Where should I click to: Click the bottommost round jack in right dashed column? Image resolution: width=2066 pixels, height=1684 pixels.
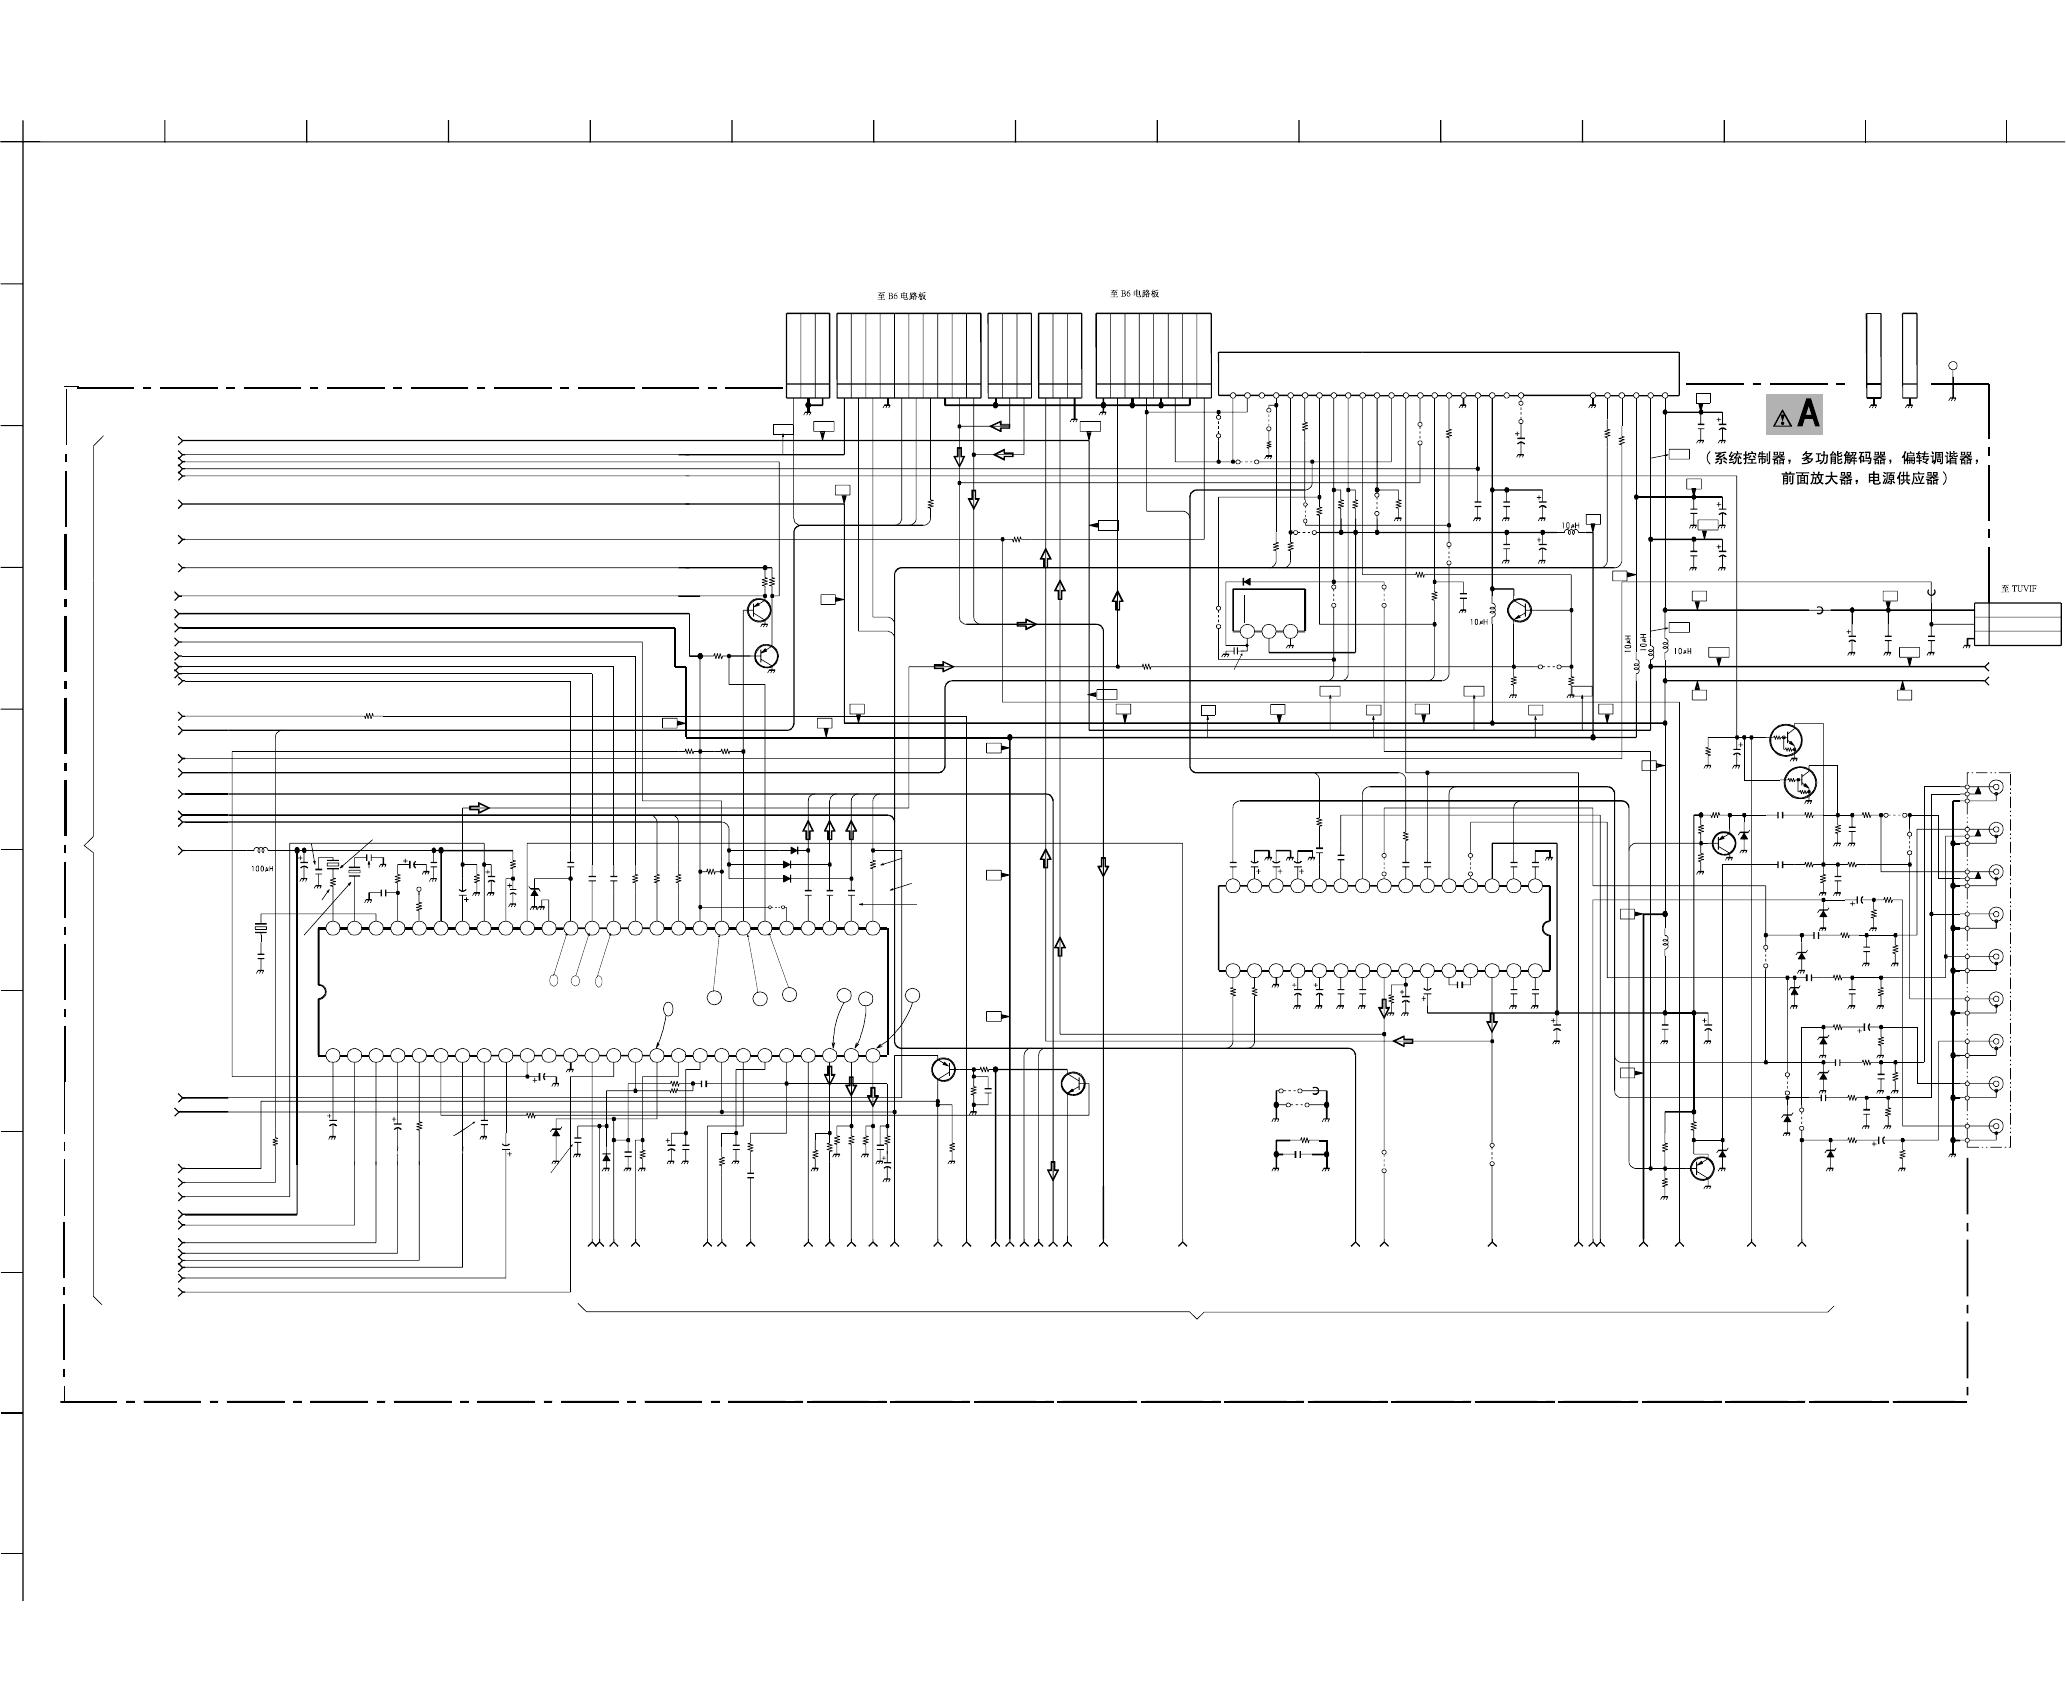pyautogui.click(x=1996, y=1127)
